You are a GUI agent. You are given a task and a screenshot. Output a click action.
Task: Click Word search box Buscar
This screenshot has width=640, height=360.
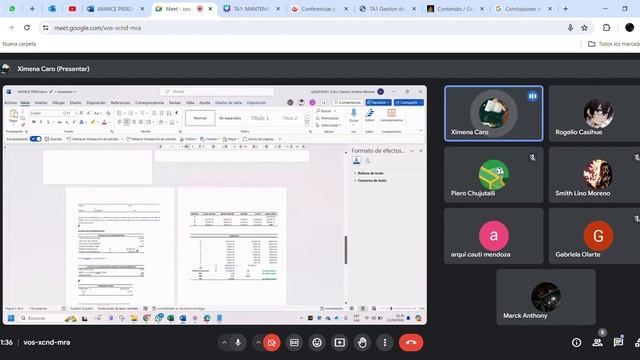click(217, 91)
